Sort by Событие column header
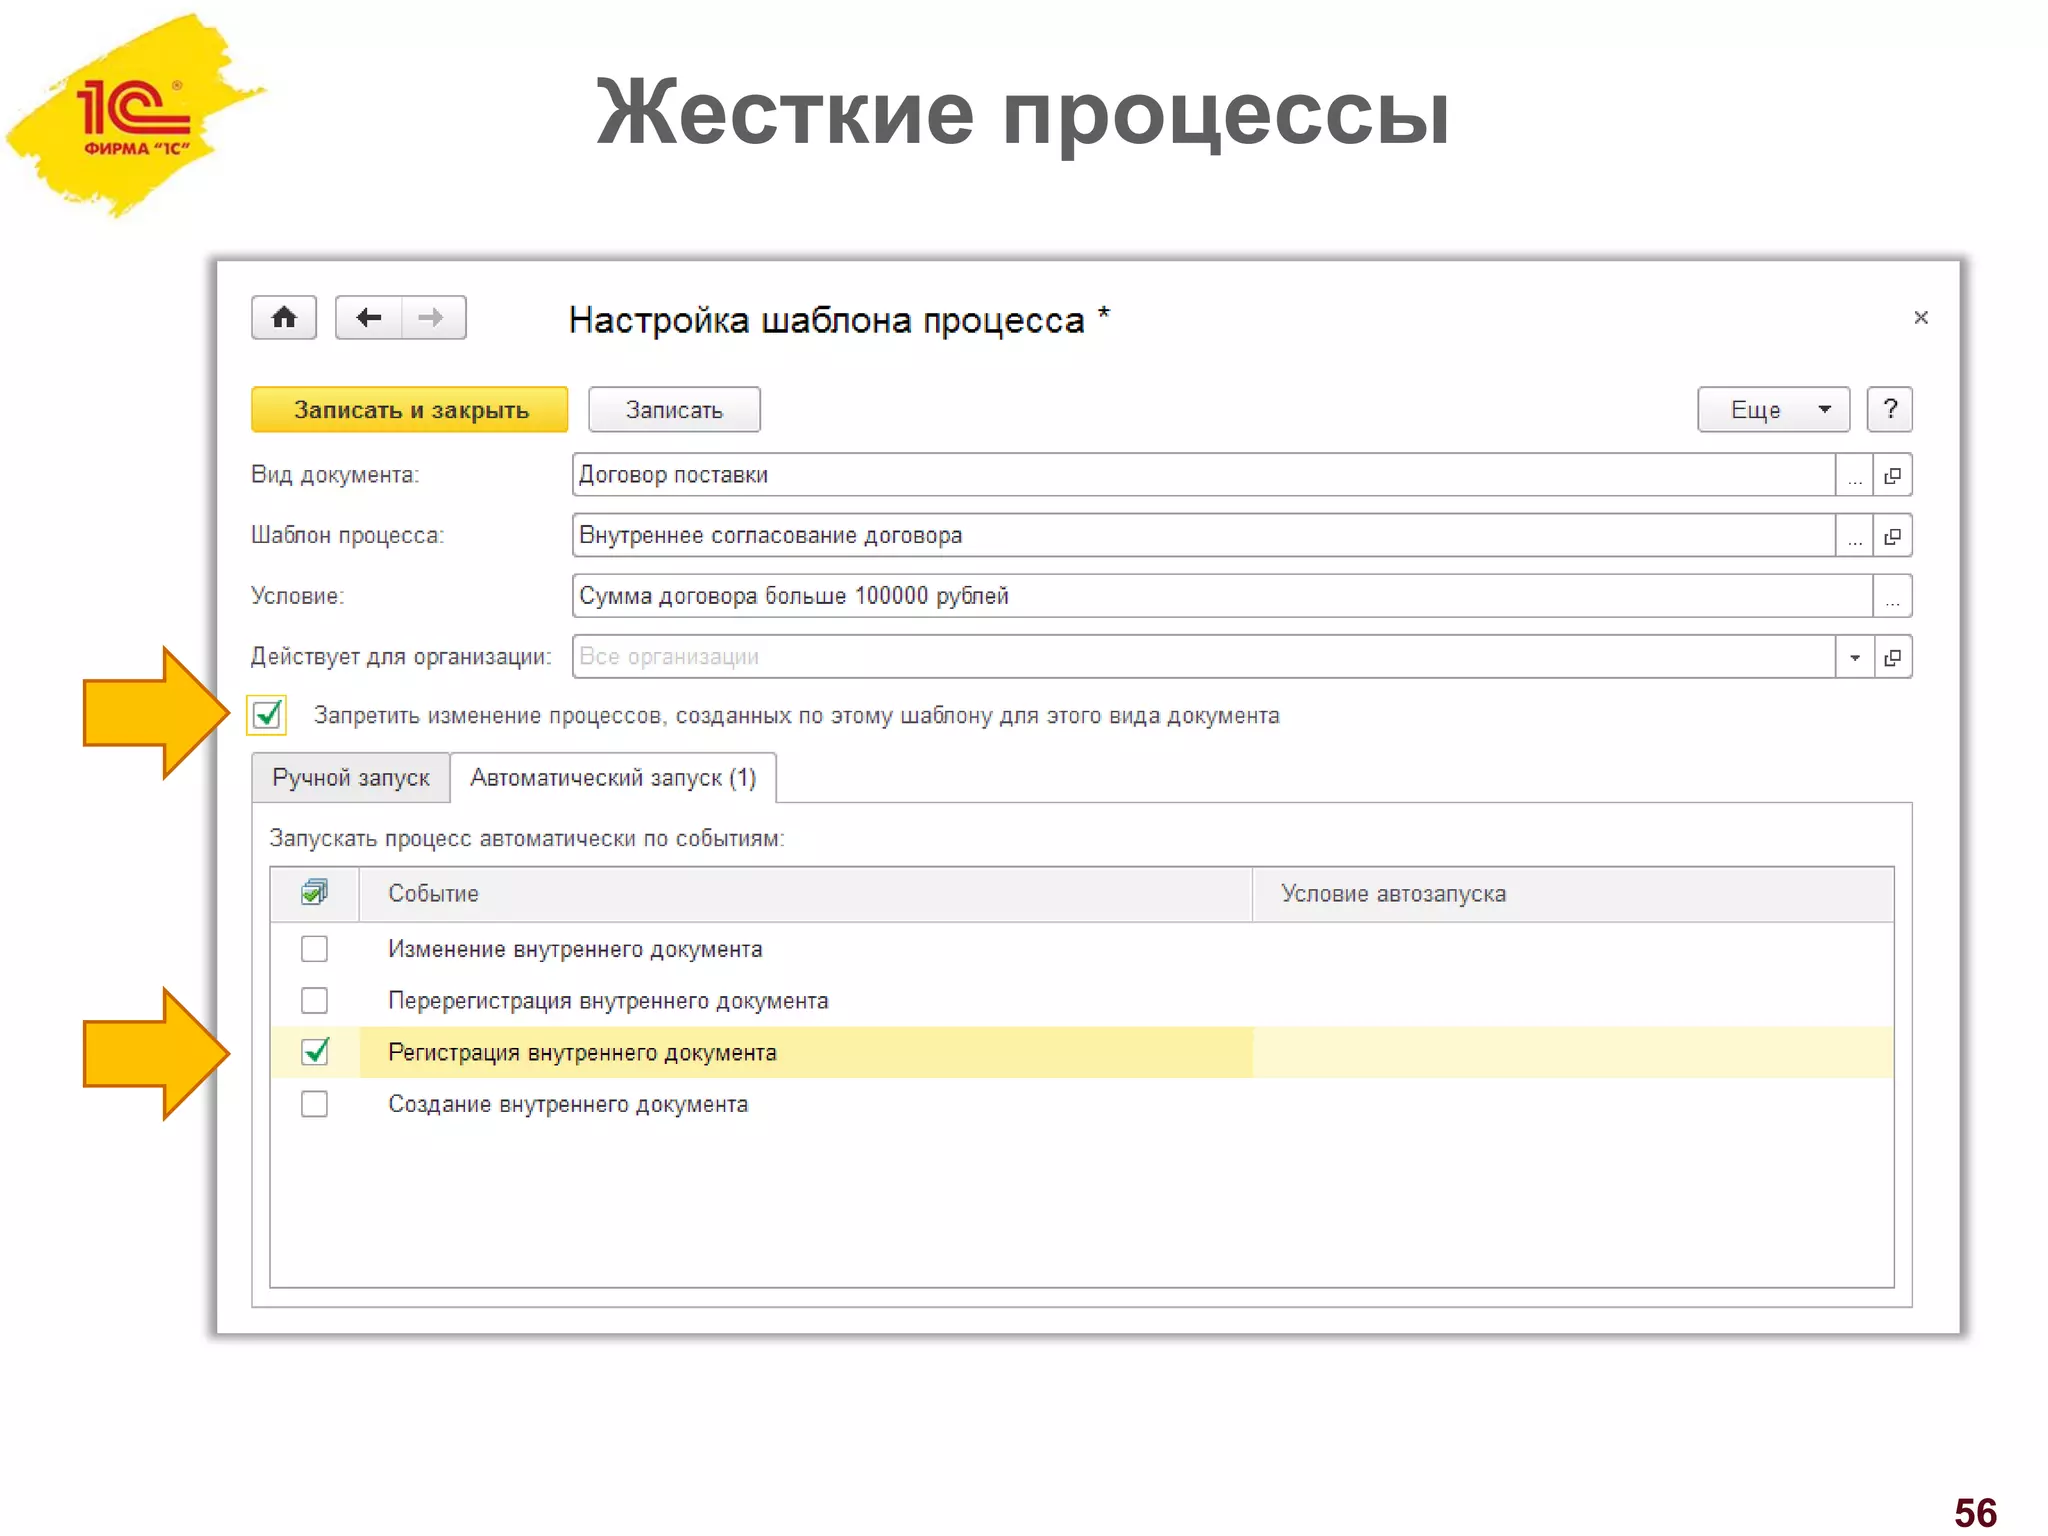This screenshot has height=1536, width=2048. [806, 894]
